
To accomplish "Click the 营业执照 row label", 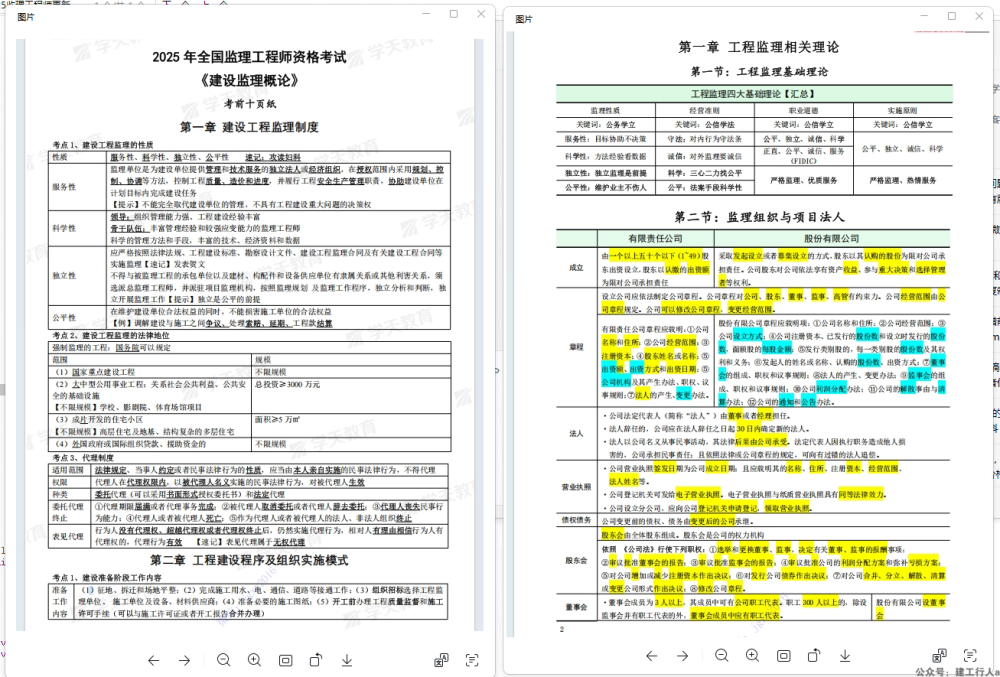I will click(576, 487).
